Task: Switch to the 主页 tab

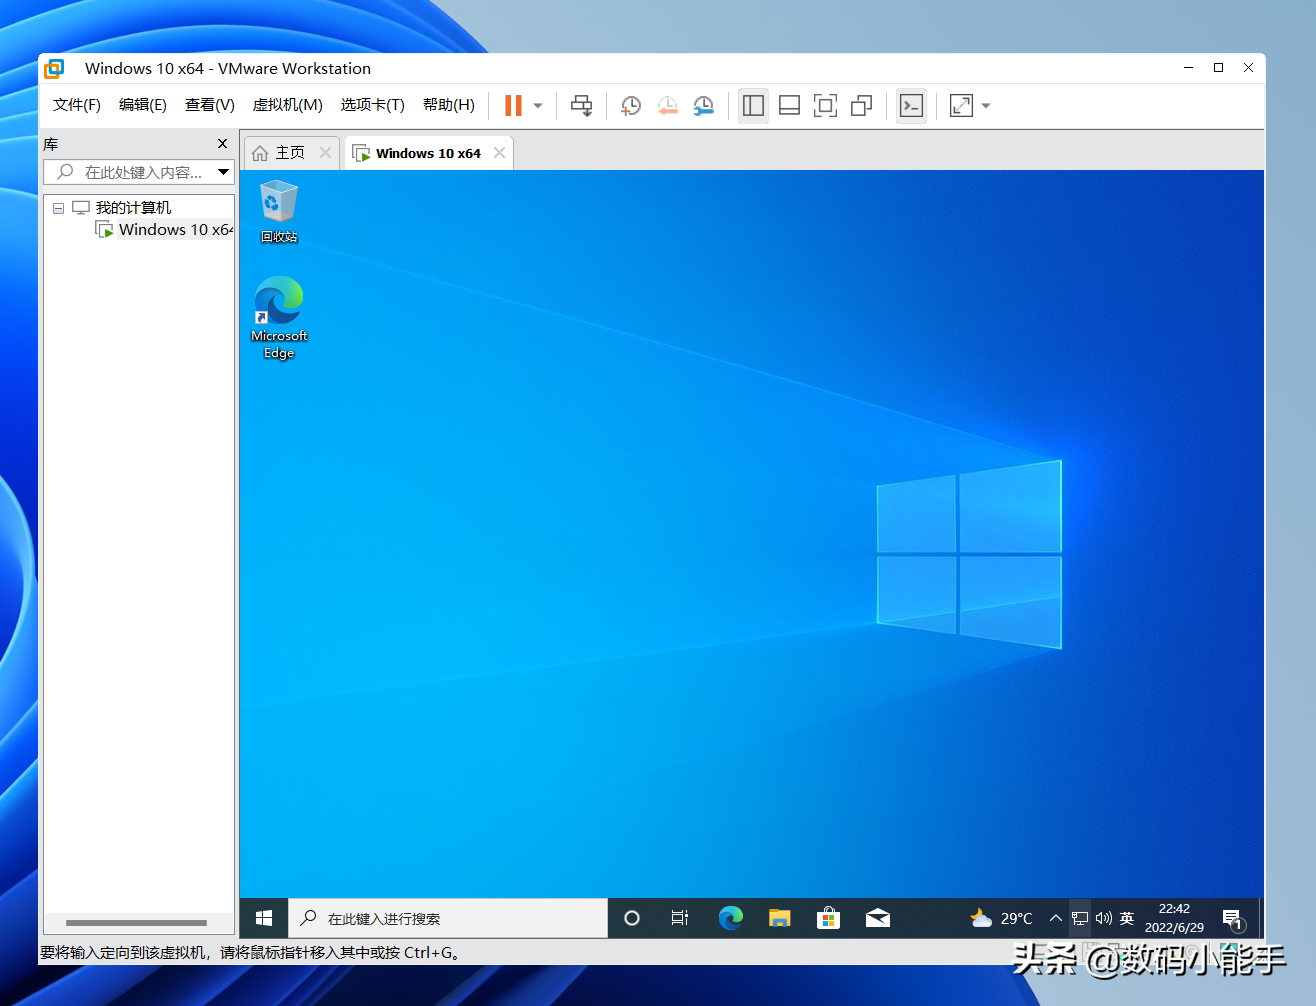Action: pos(290,153)
